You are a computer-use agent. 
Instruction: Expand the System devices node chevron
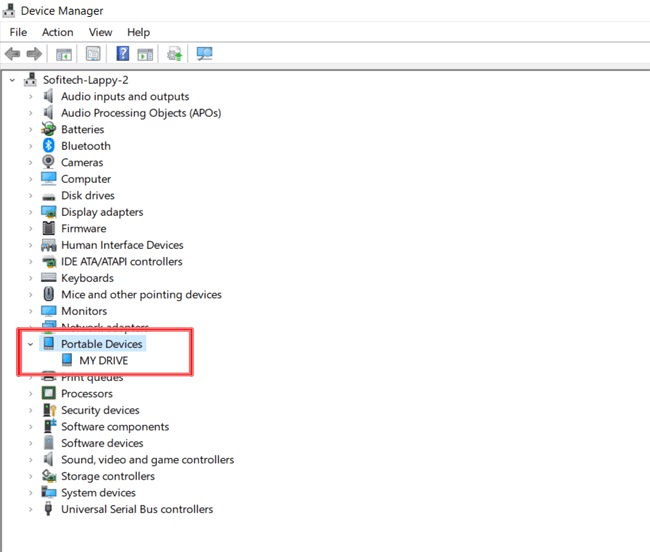click(x=30, y=493)
